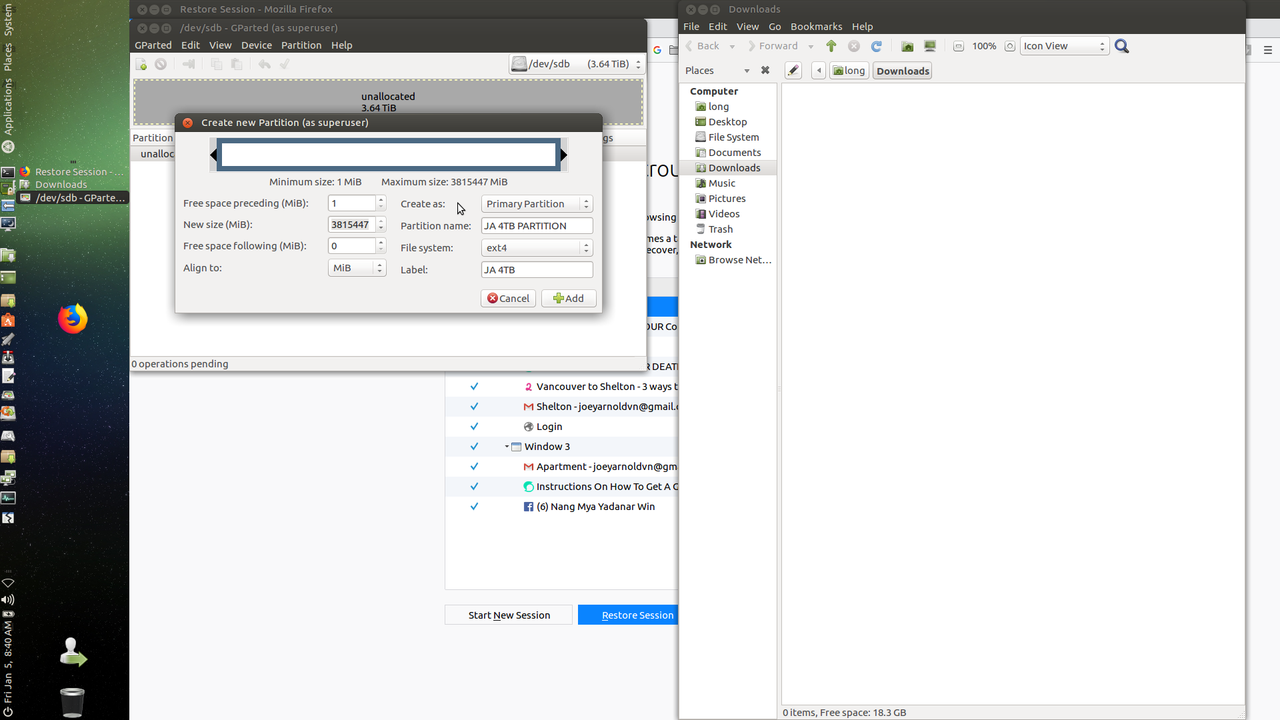Click the Downloads path button
Screen dimensions: 1280x720
[903, 70]
